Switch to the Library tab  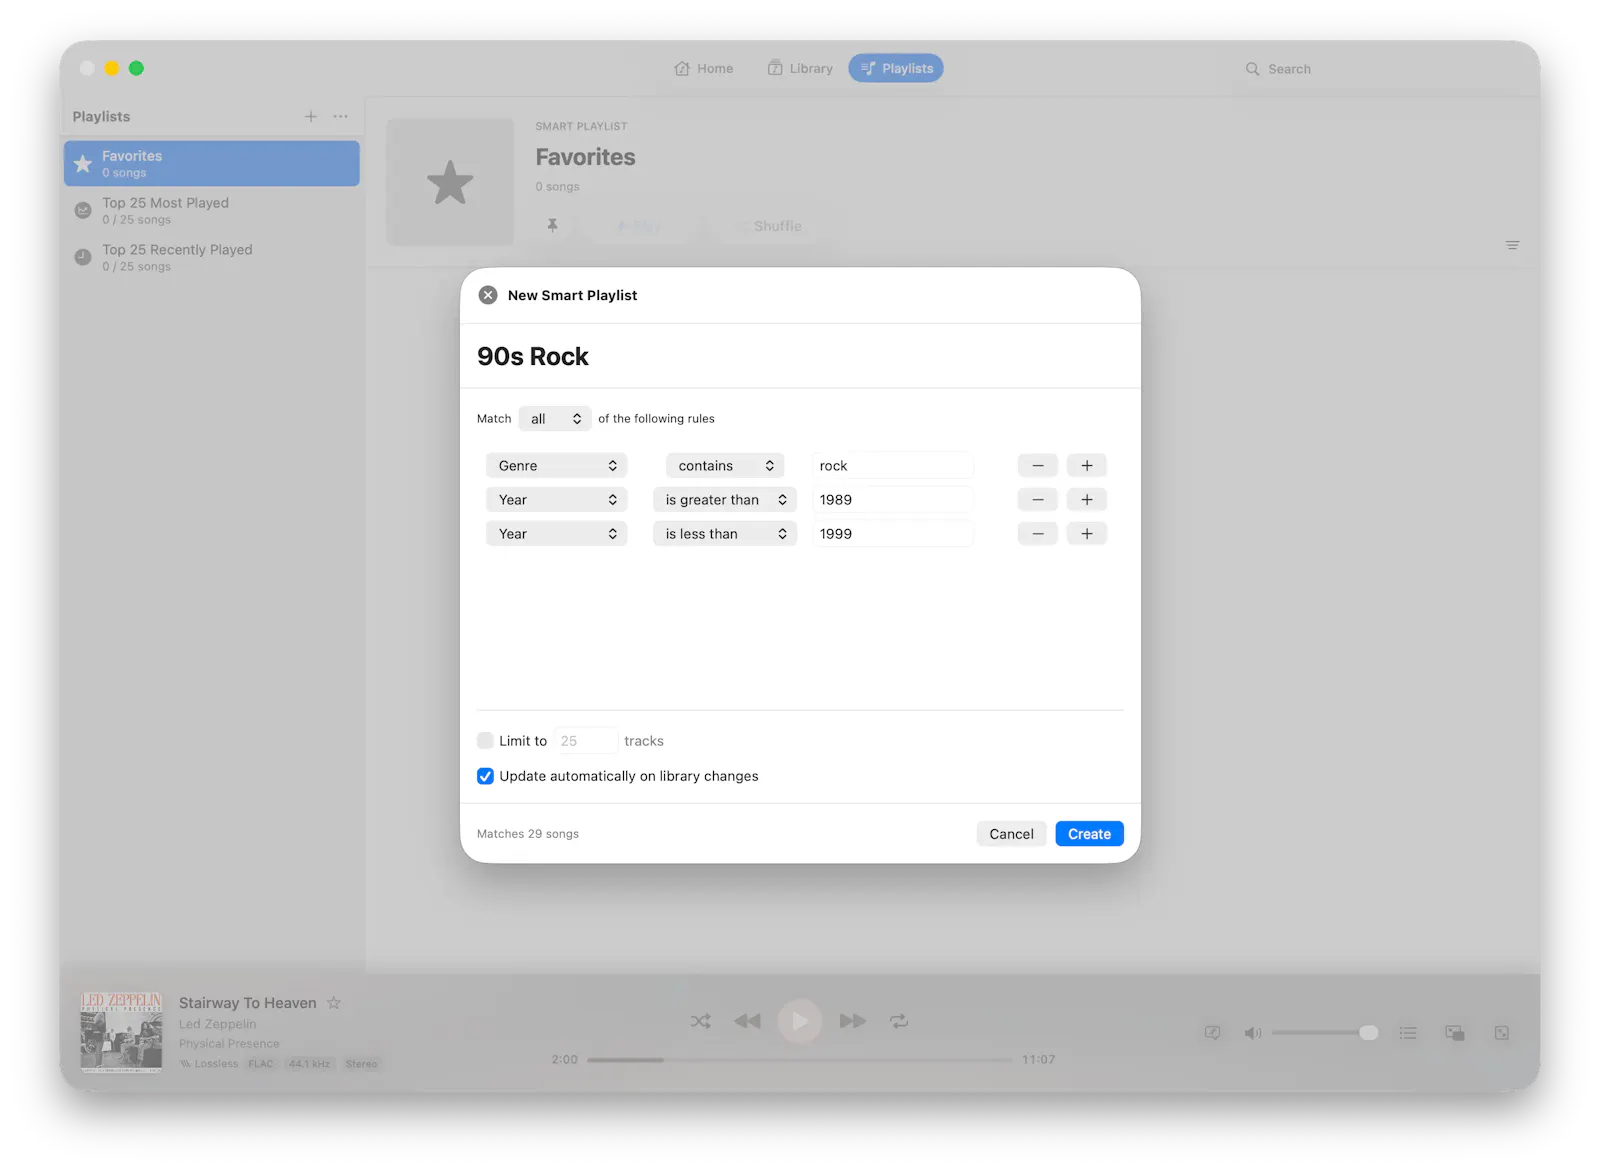pyautogui.click(x=800, y=68)
